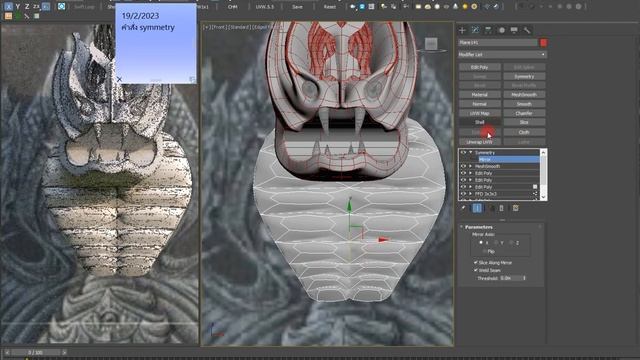640x360 pixels.
Task: Click the ViewCube in the Front viewport
Action: click(x=431, y=44)
